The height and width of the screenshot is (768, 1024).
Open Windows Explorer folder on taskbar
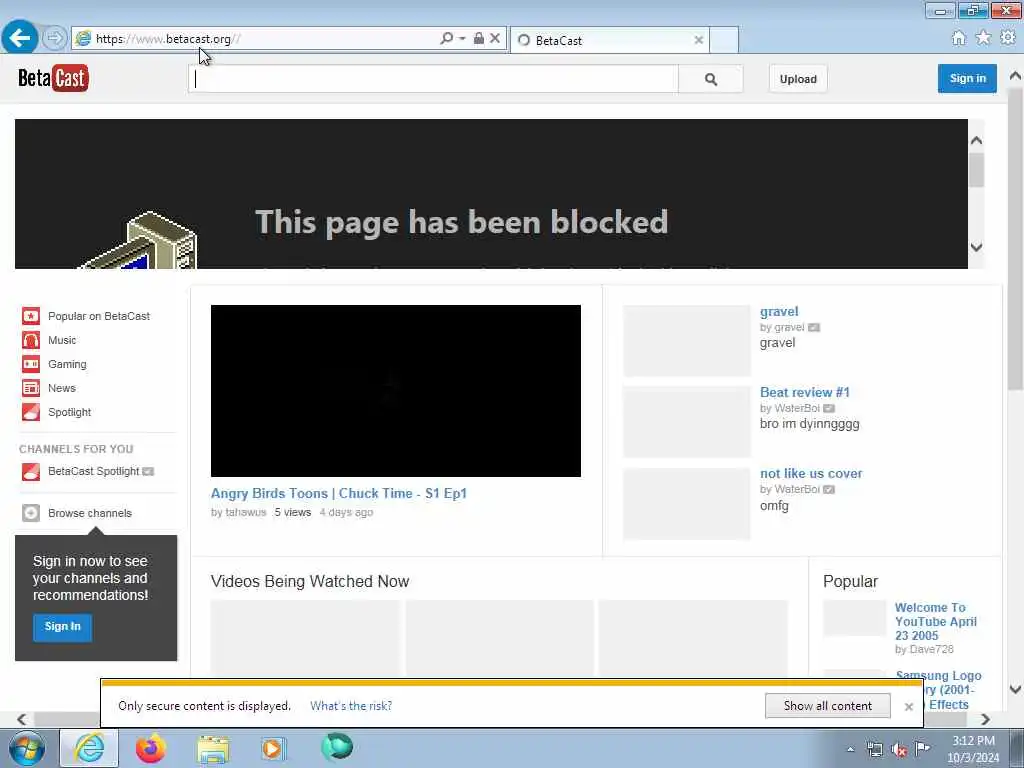(213, 750)
